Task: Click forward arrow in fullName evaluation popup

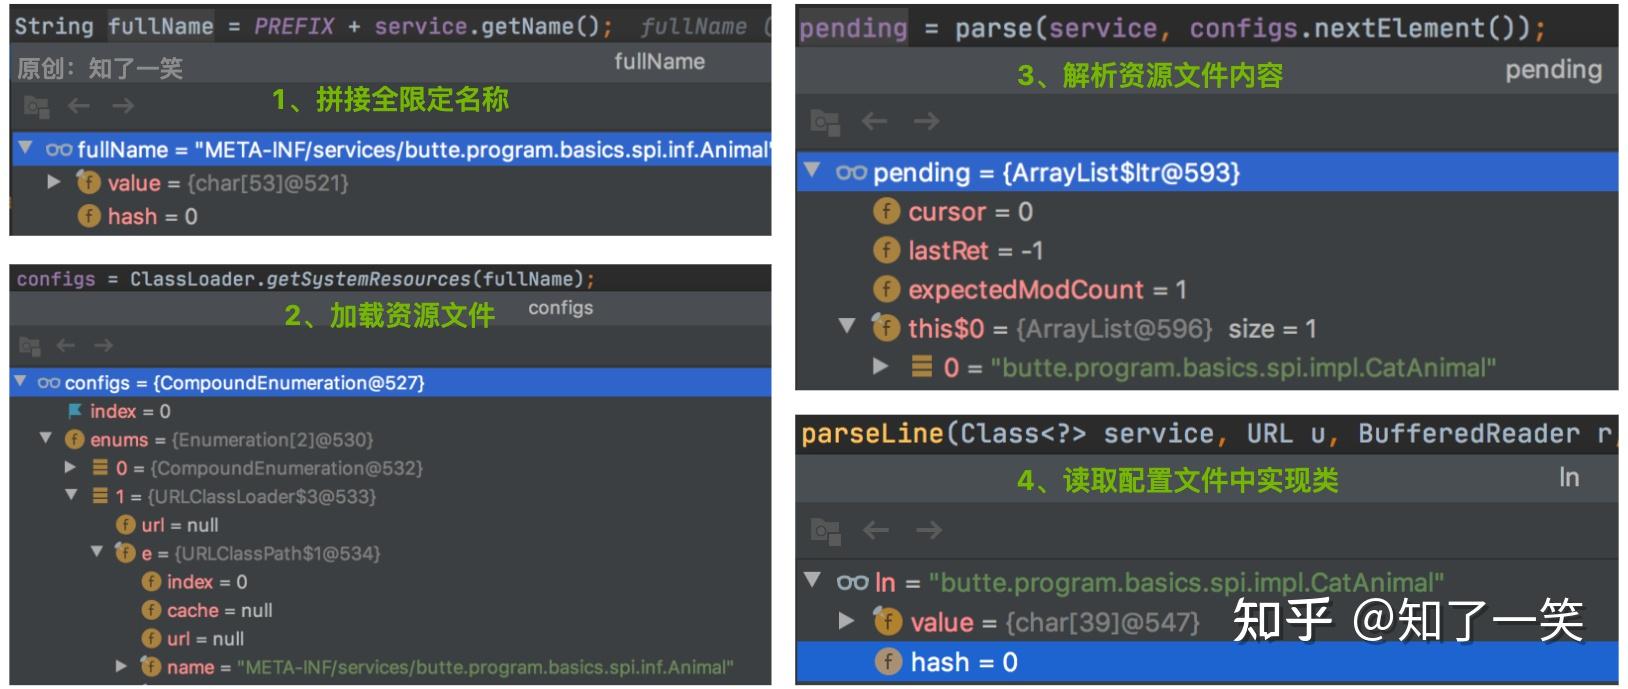Action: tap(122, 106)
